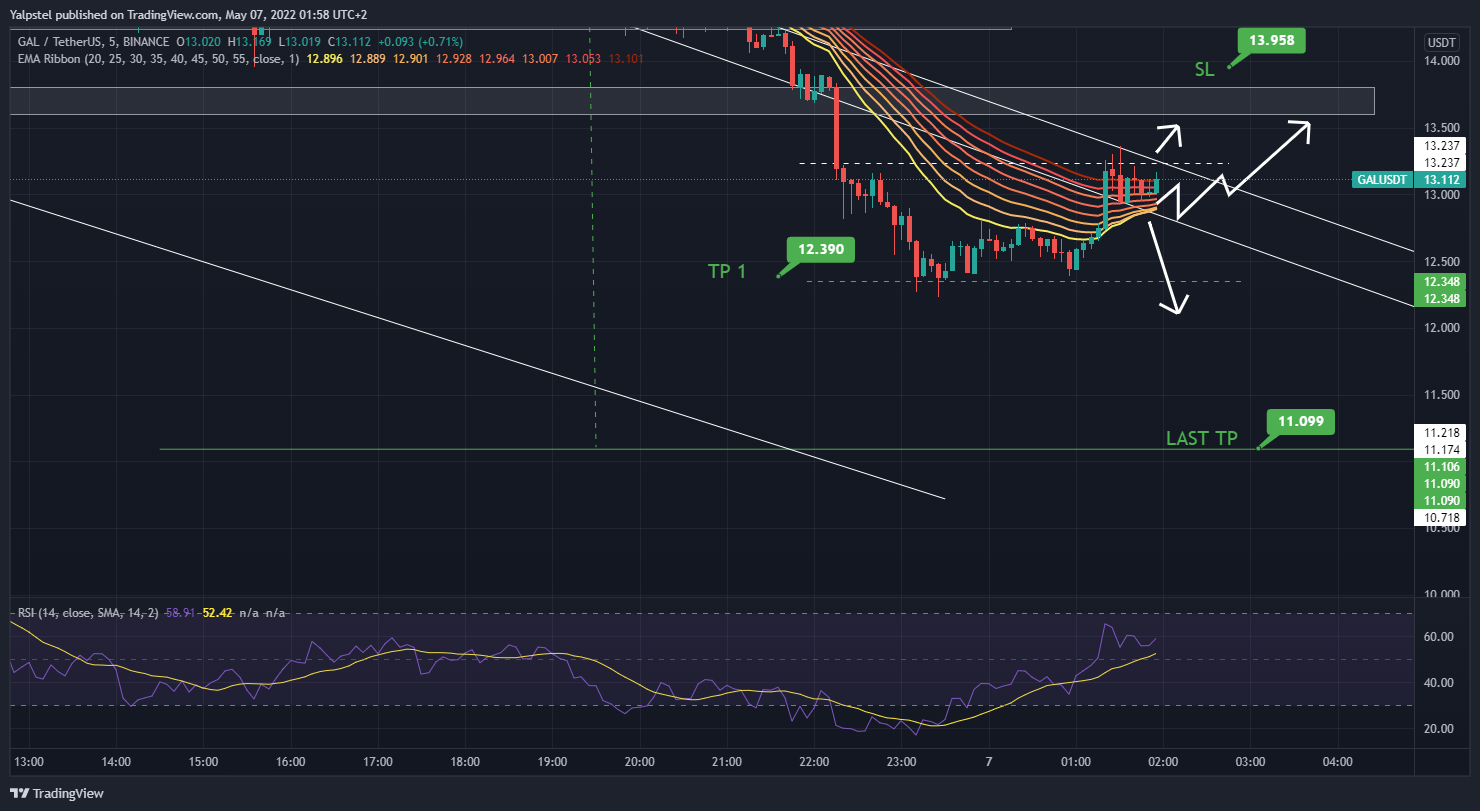
Task: Click the yellow EMA value 12.896
Action: click(x=324, y=59)
